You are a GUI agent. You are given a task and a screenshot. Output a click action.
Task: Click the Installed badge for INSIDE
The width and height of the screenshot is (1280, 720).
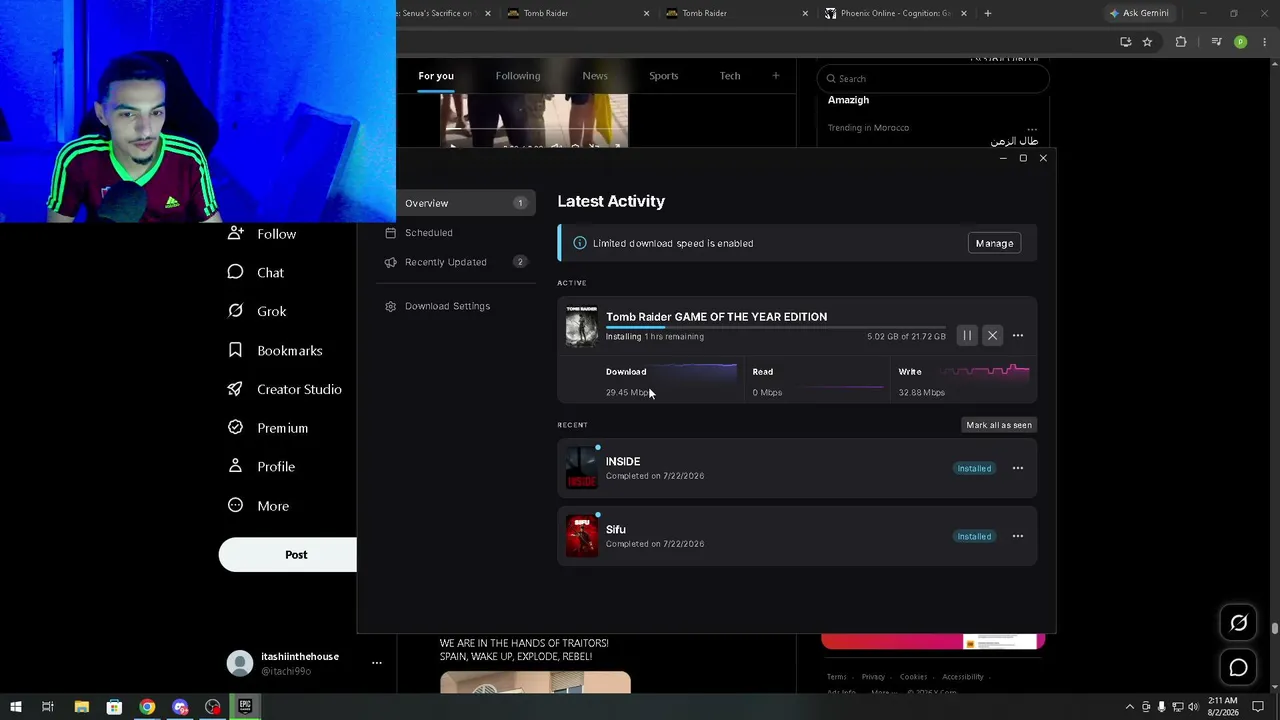tap(974, 468)
